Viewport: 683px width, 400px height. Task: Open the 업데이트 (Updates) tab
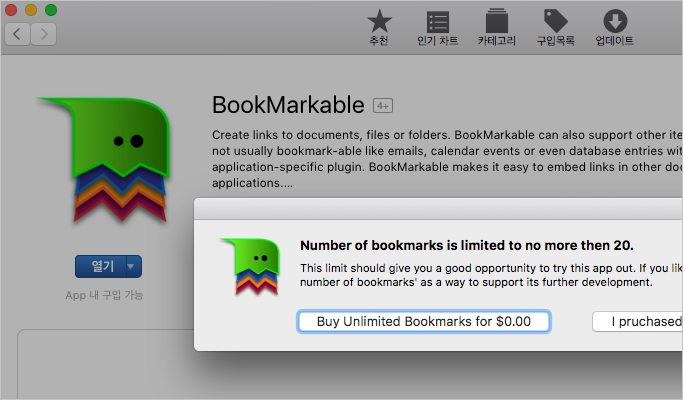coord(615,27)
